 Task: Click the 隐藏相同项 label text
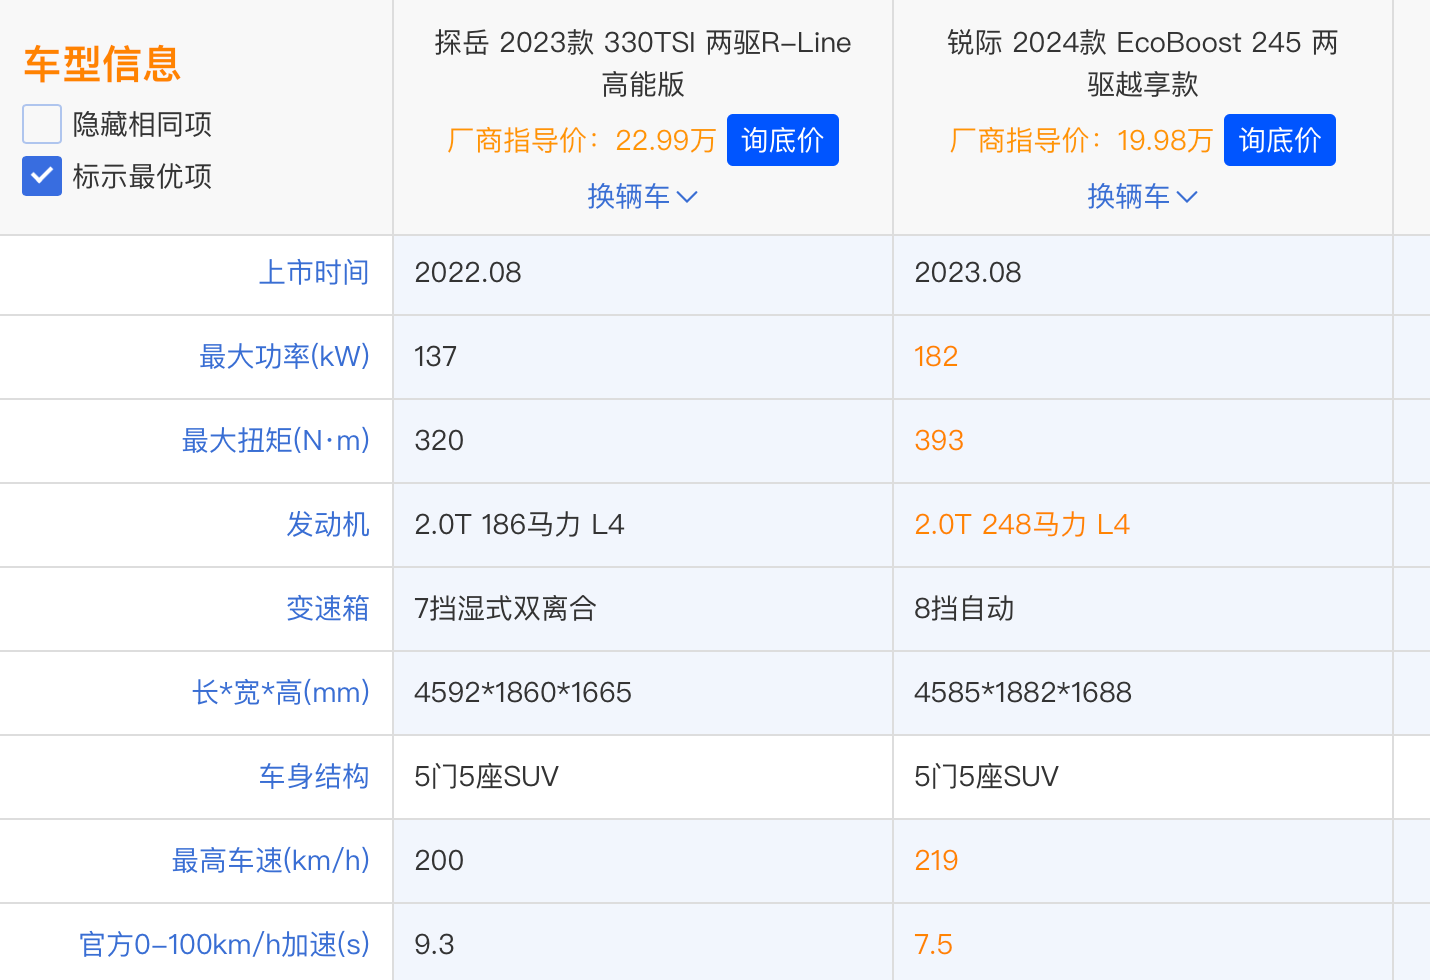click(142, 124)
